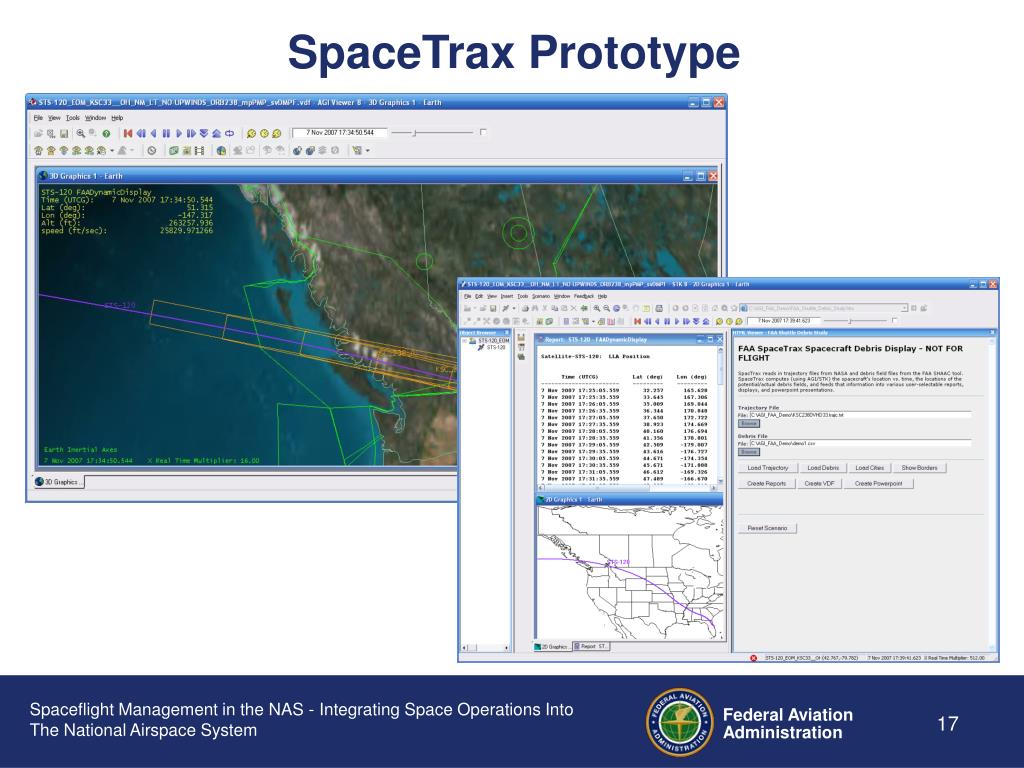Open Help menu in AGI Viewer window

[x=117, y=118]
